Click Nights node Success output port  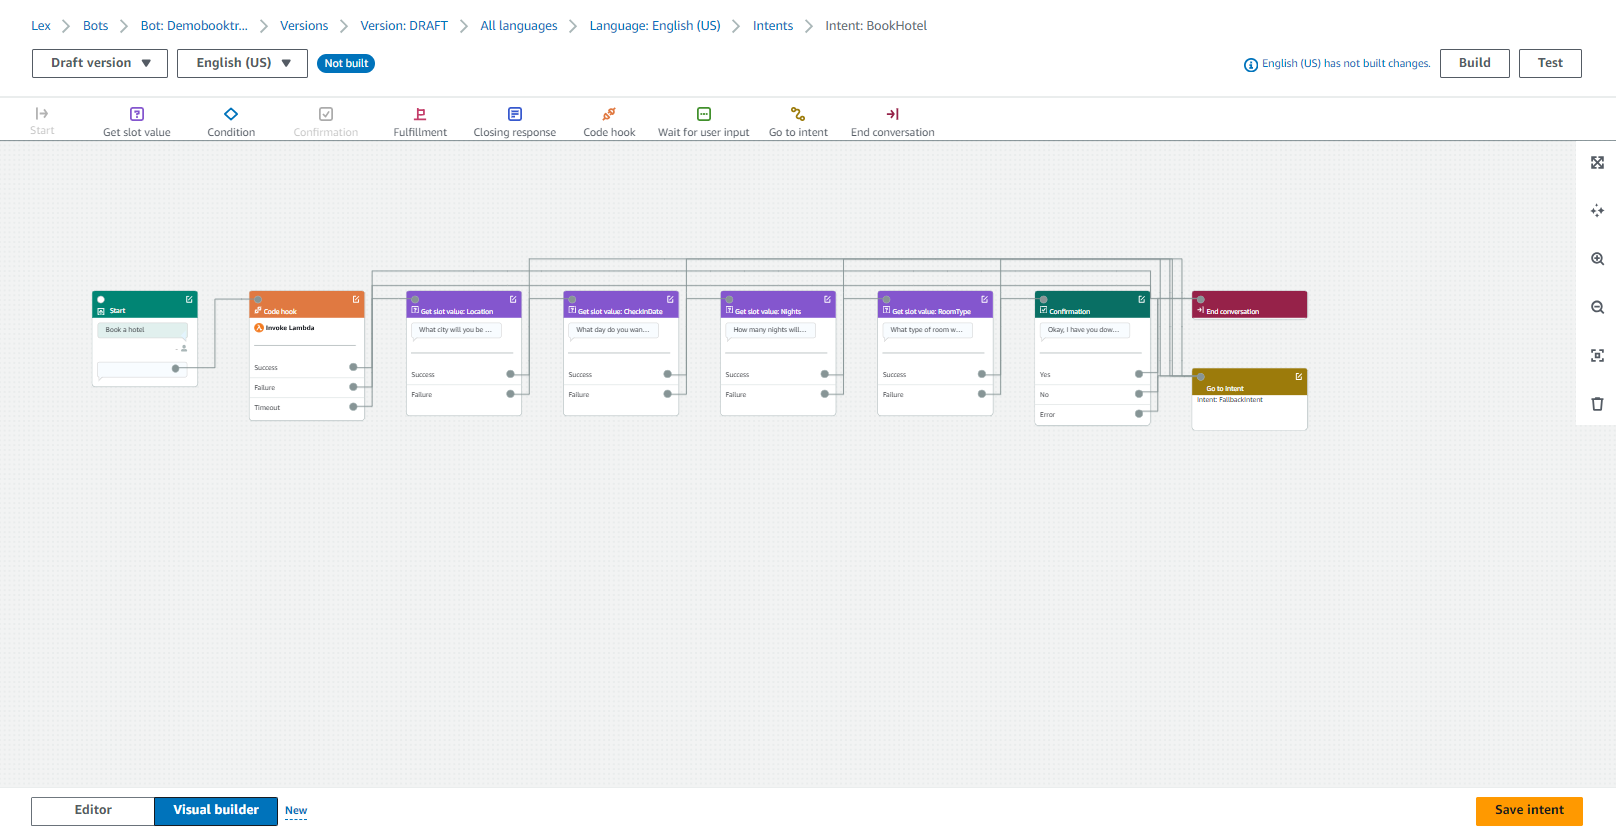tap(824, 374)
